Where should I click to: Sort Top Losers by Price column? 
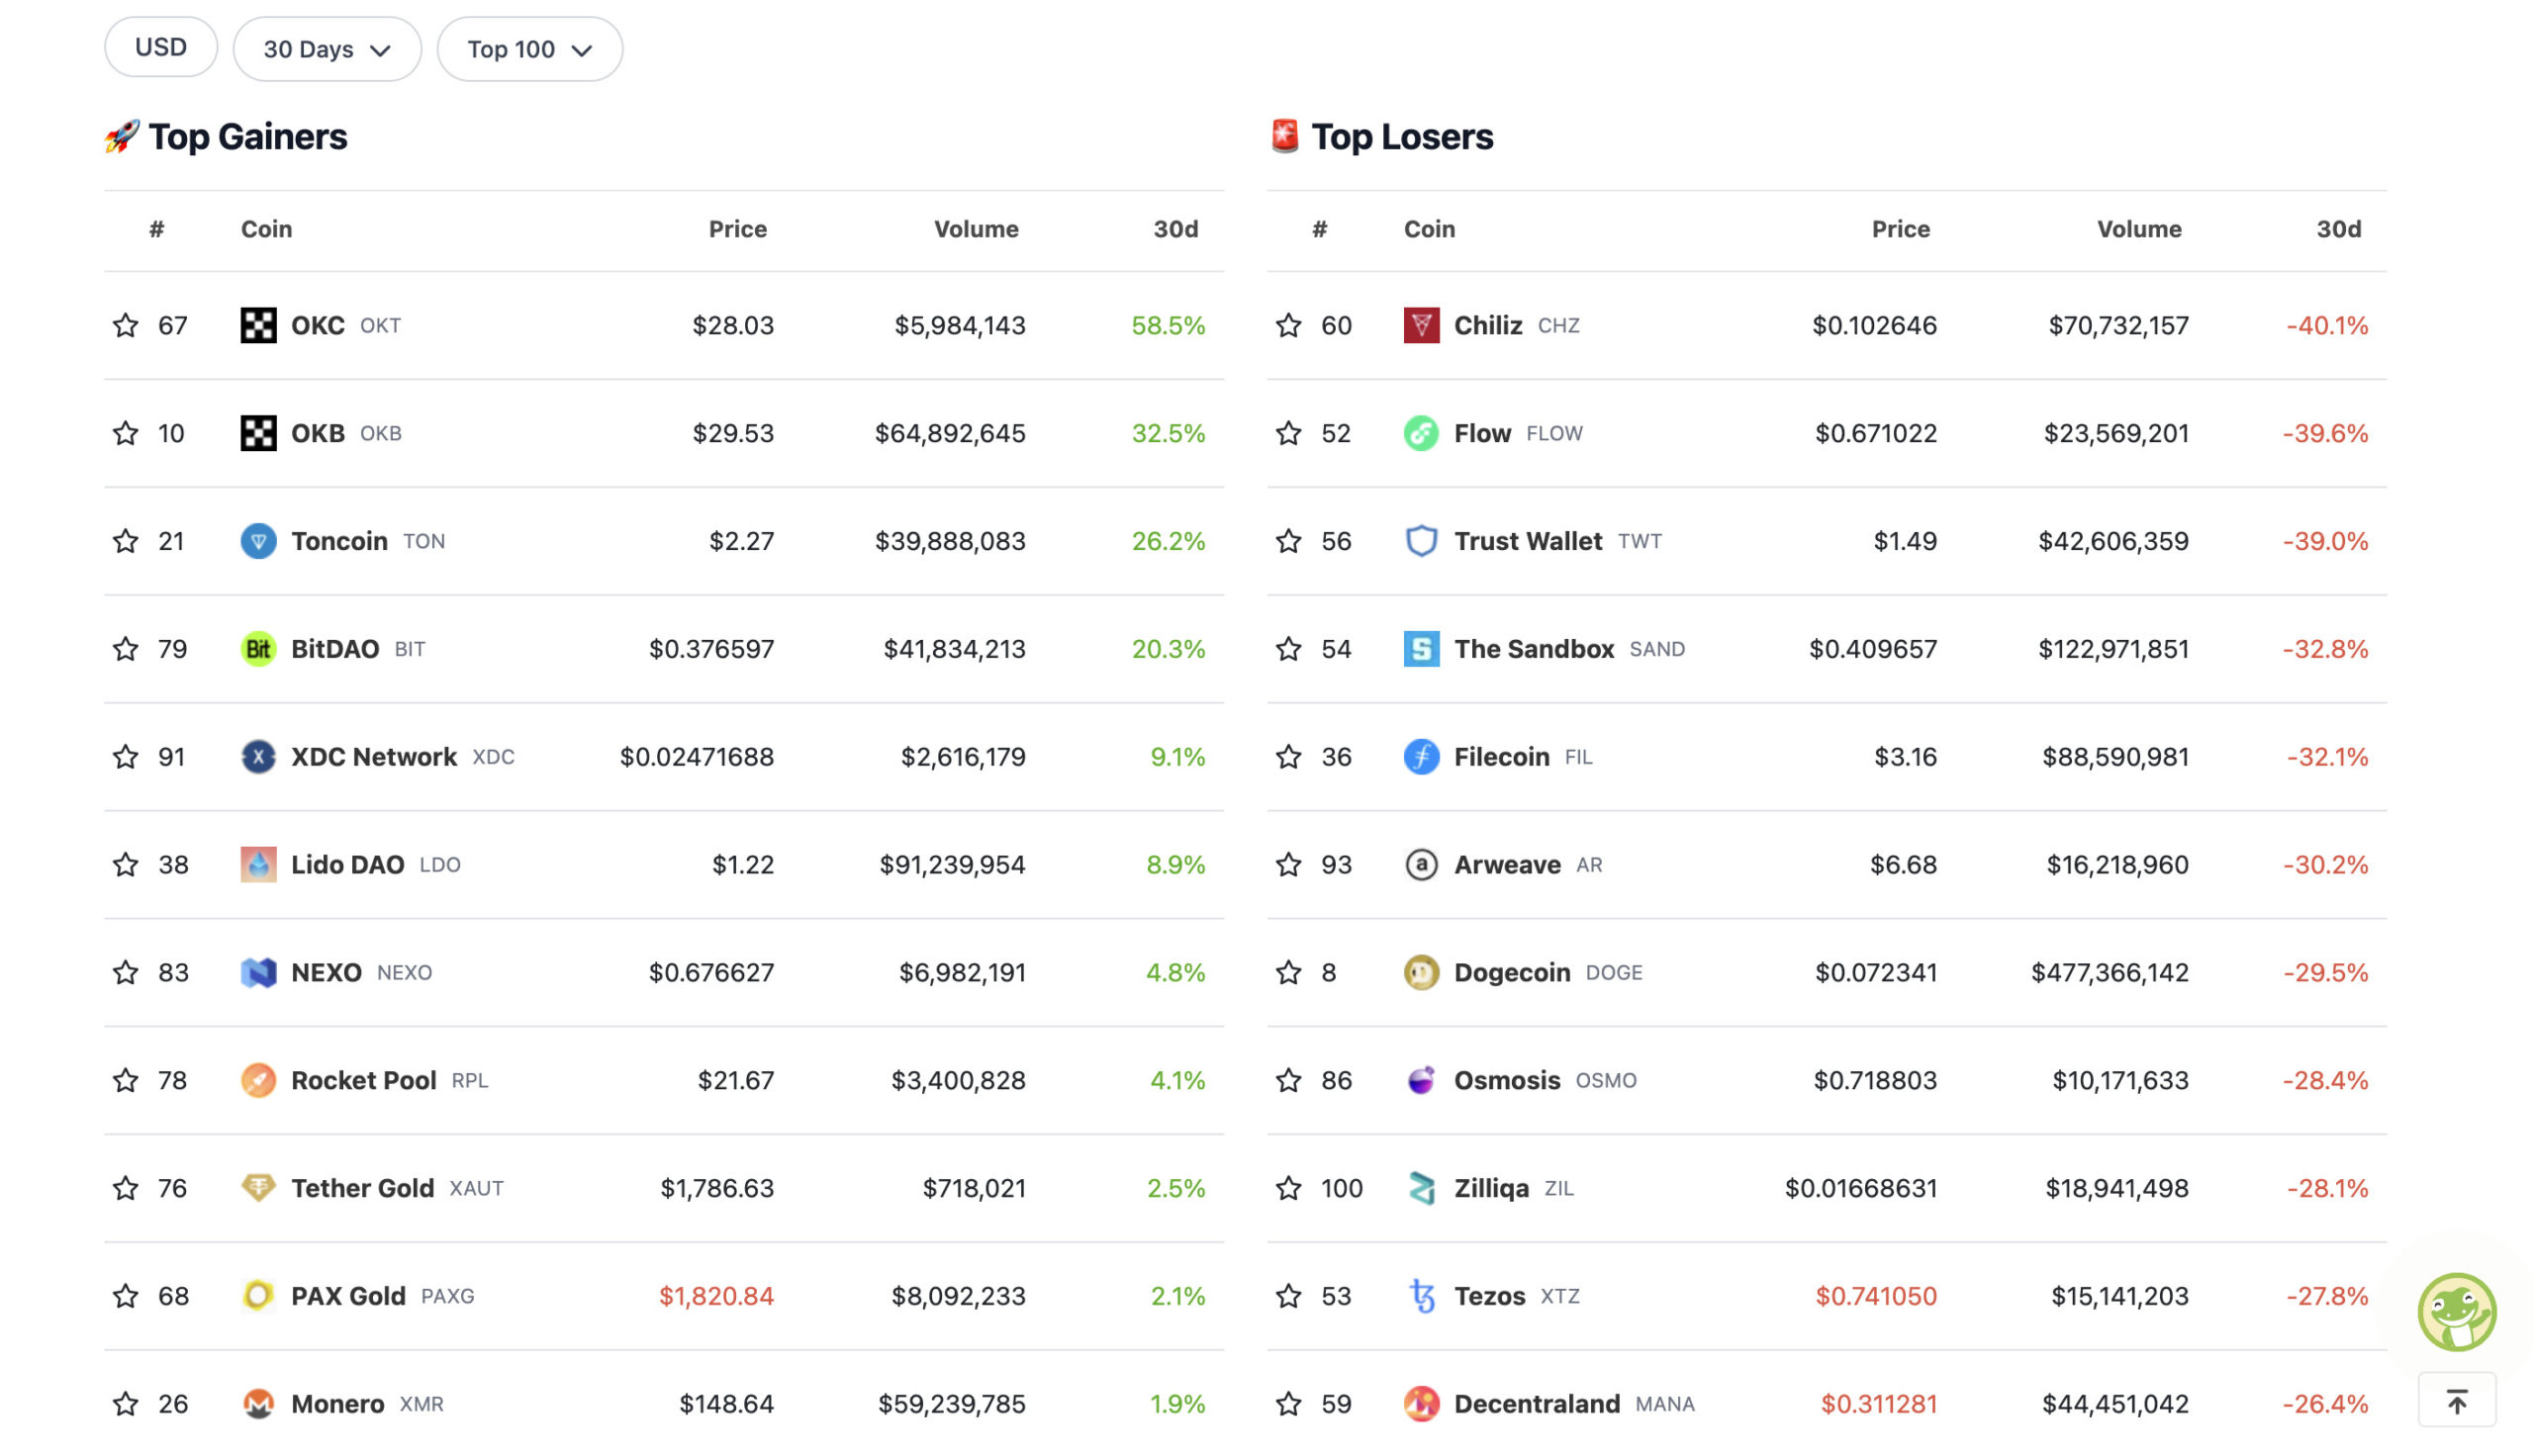(1901, 229)
